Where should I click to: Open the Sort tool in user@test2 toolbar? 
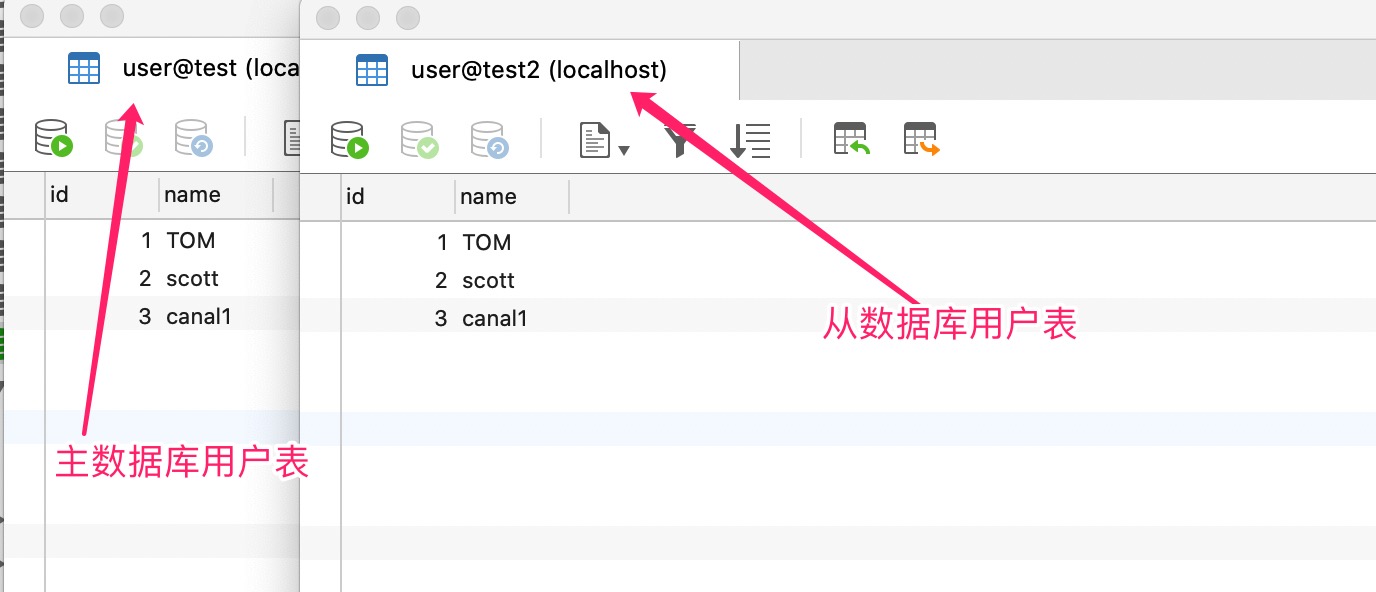coord(750,140)
